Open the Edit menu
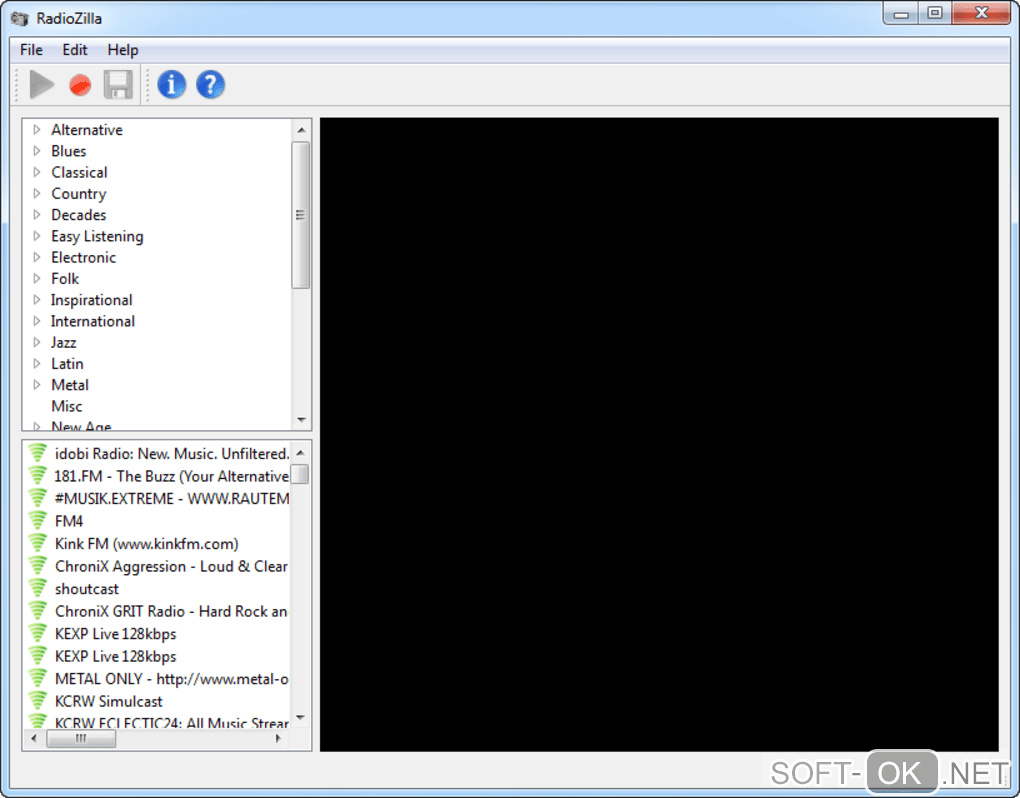This screenshot has height=798, width=1020. 75,50
